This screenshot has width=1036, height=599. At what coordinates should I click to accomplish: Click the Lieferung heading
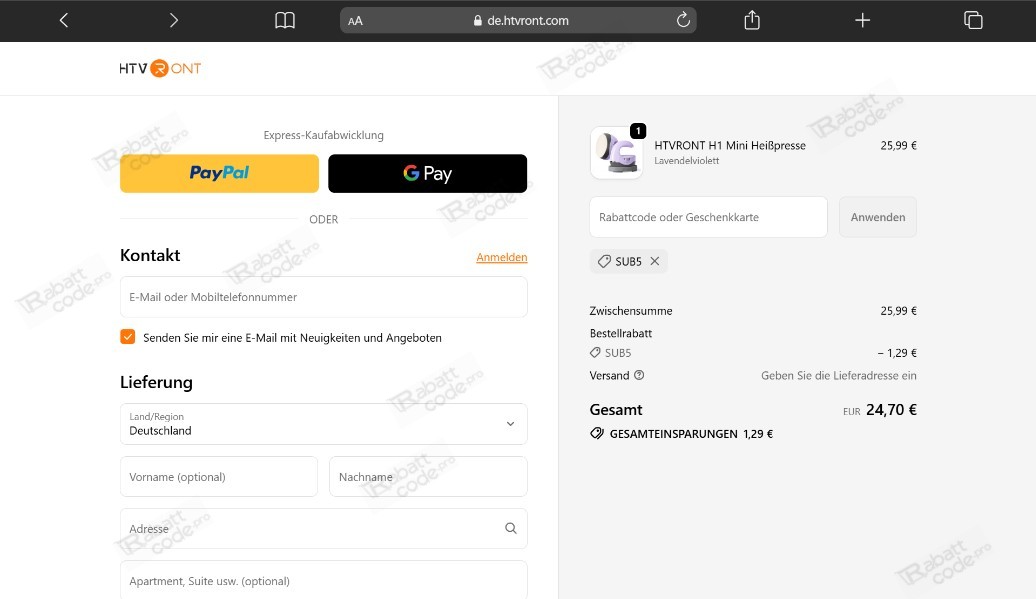(x=156, y=382)
